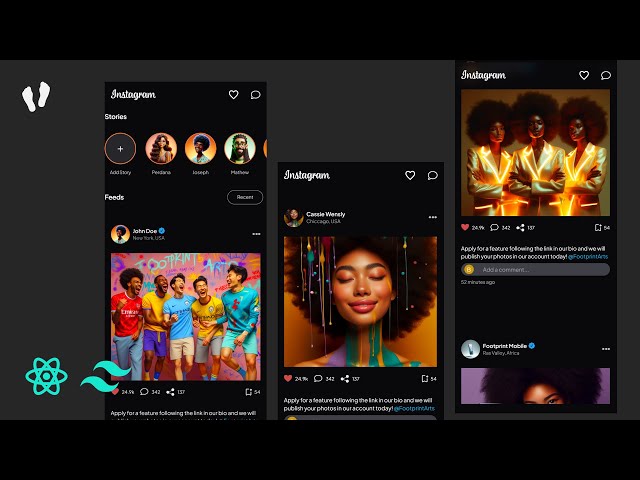Click the '52 minutes ago' timestamp
The width and height of the screenshot is (640, 480).
478,282
